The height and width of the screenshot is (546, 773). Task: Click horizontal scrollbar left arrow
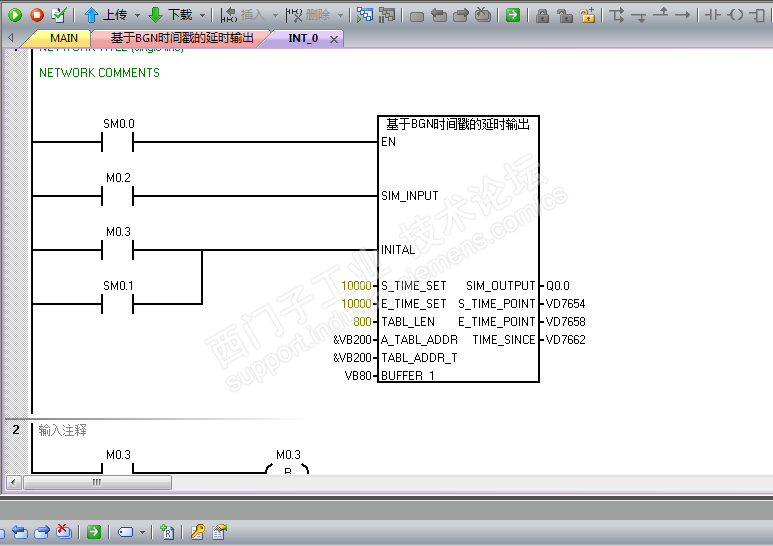click(x=13, y=482)
